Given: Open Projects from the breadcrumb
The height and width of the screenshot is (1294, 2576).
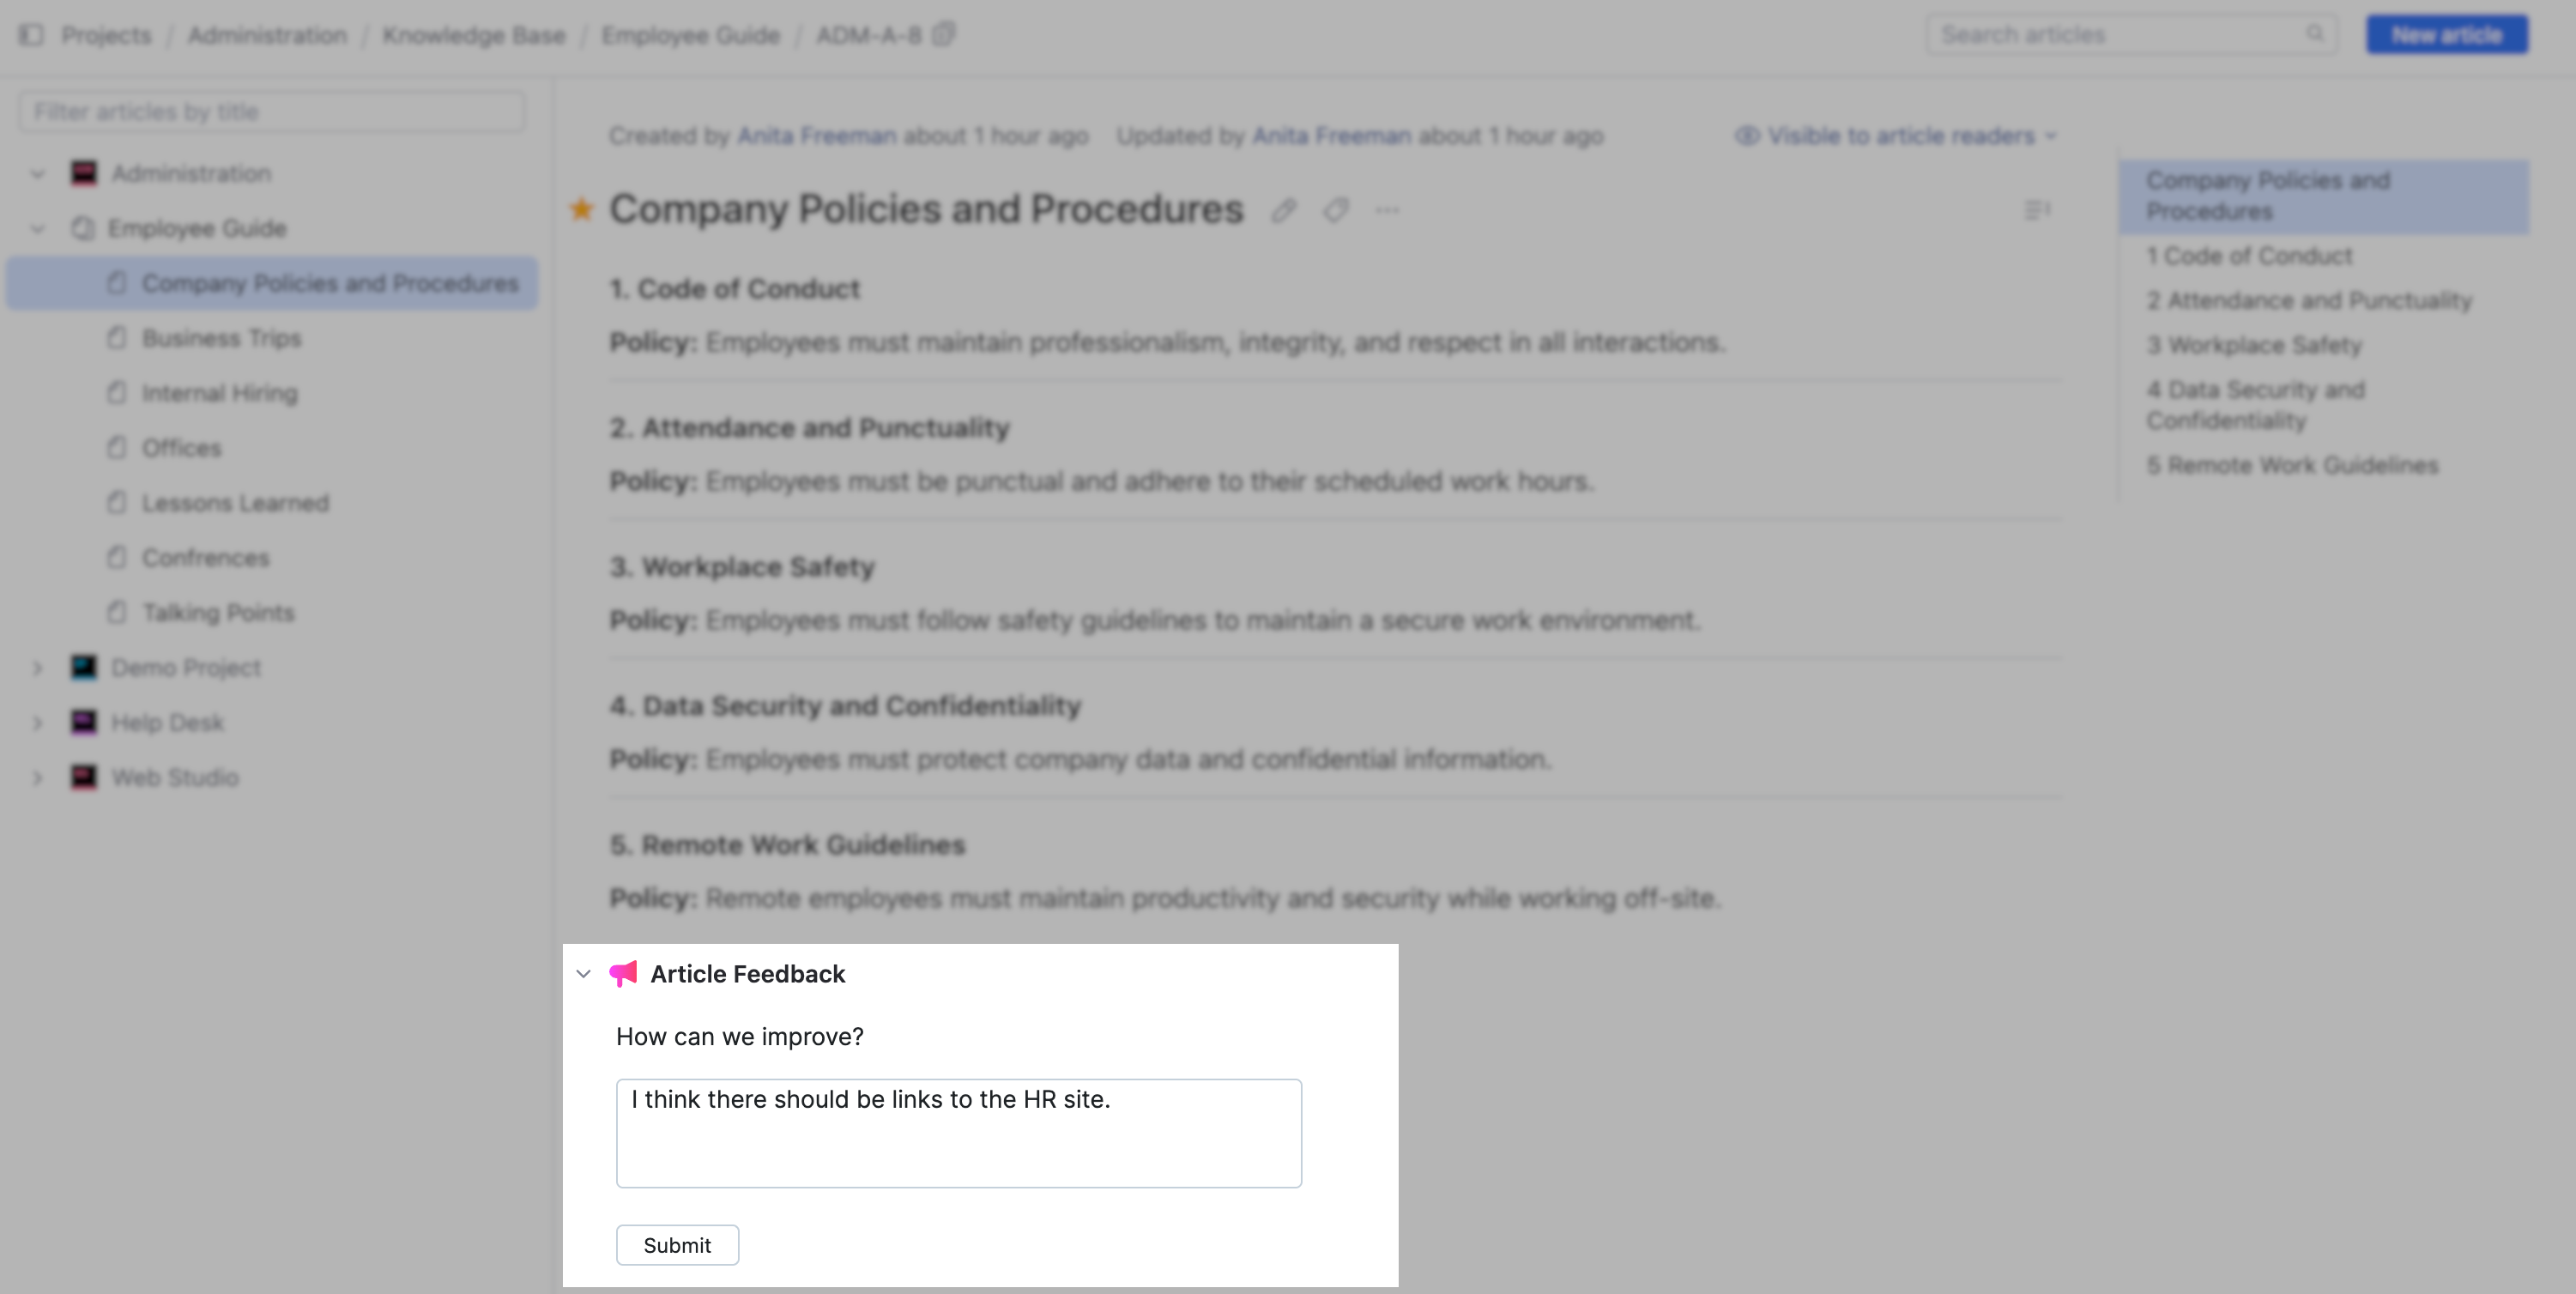Looking at the screenshot, I should point(106,35).
